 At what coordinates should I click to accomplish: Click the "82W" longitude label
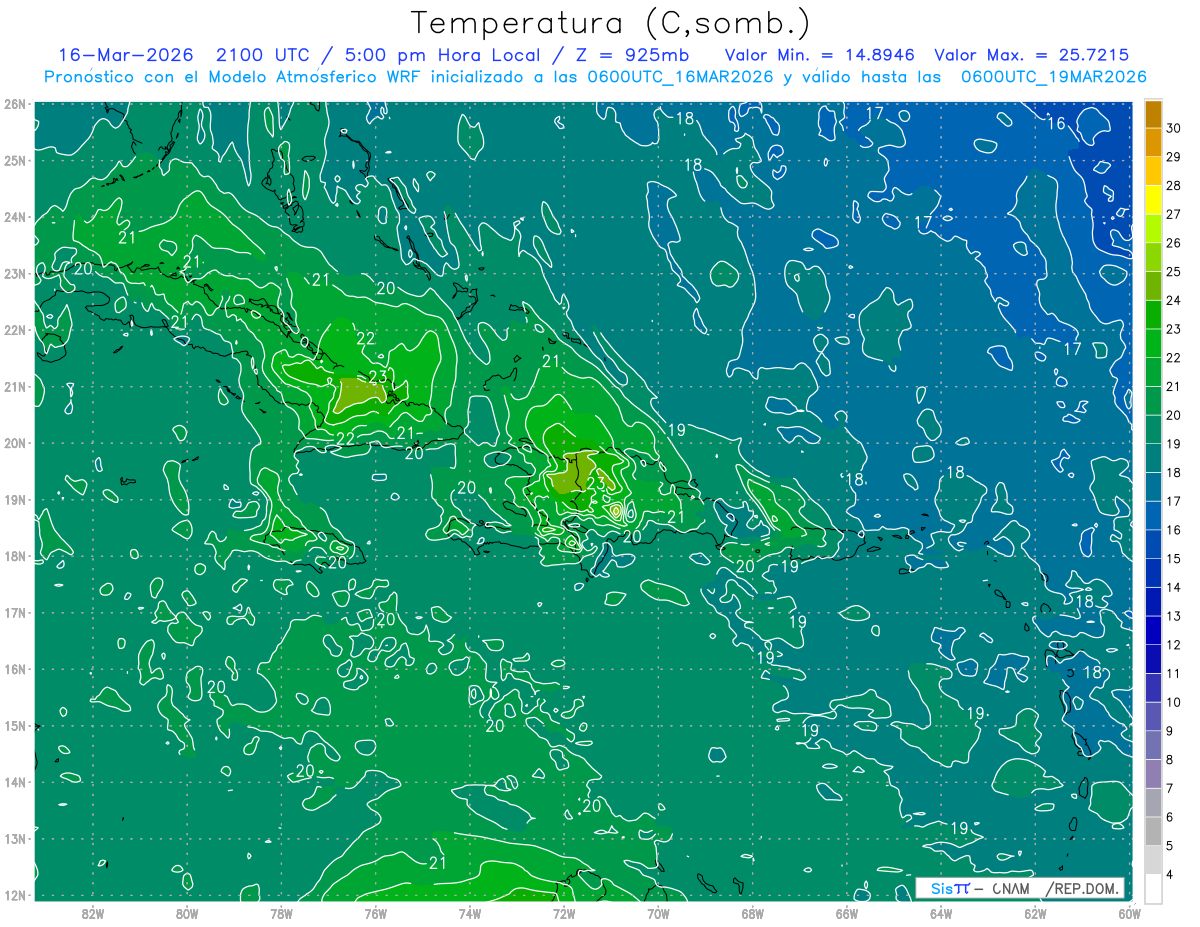92,913
